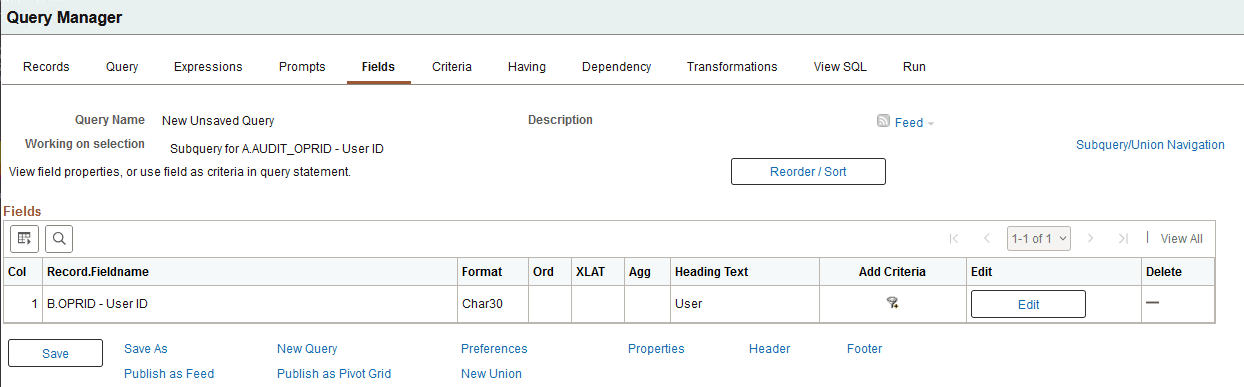Click the Edit button for B.OPRID
Image resolution: width=1244 pixels, height=387 pixels.
(x=1028, y=305)
